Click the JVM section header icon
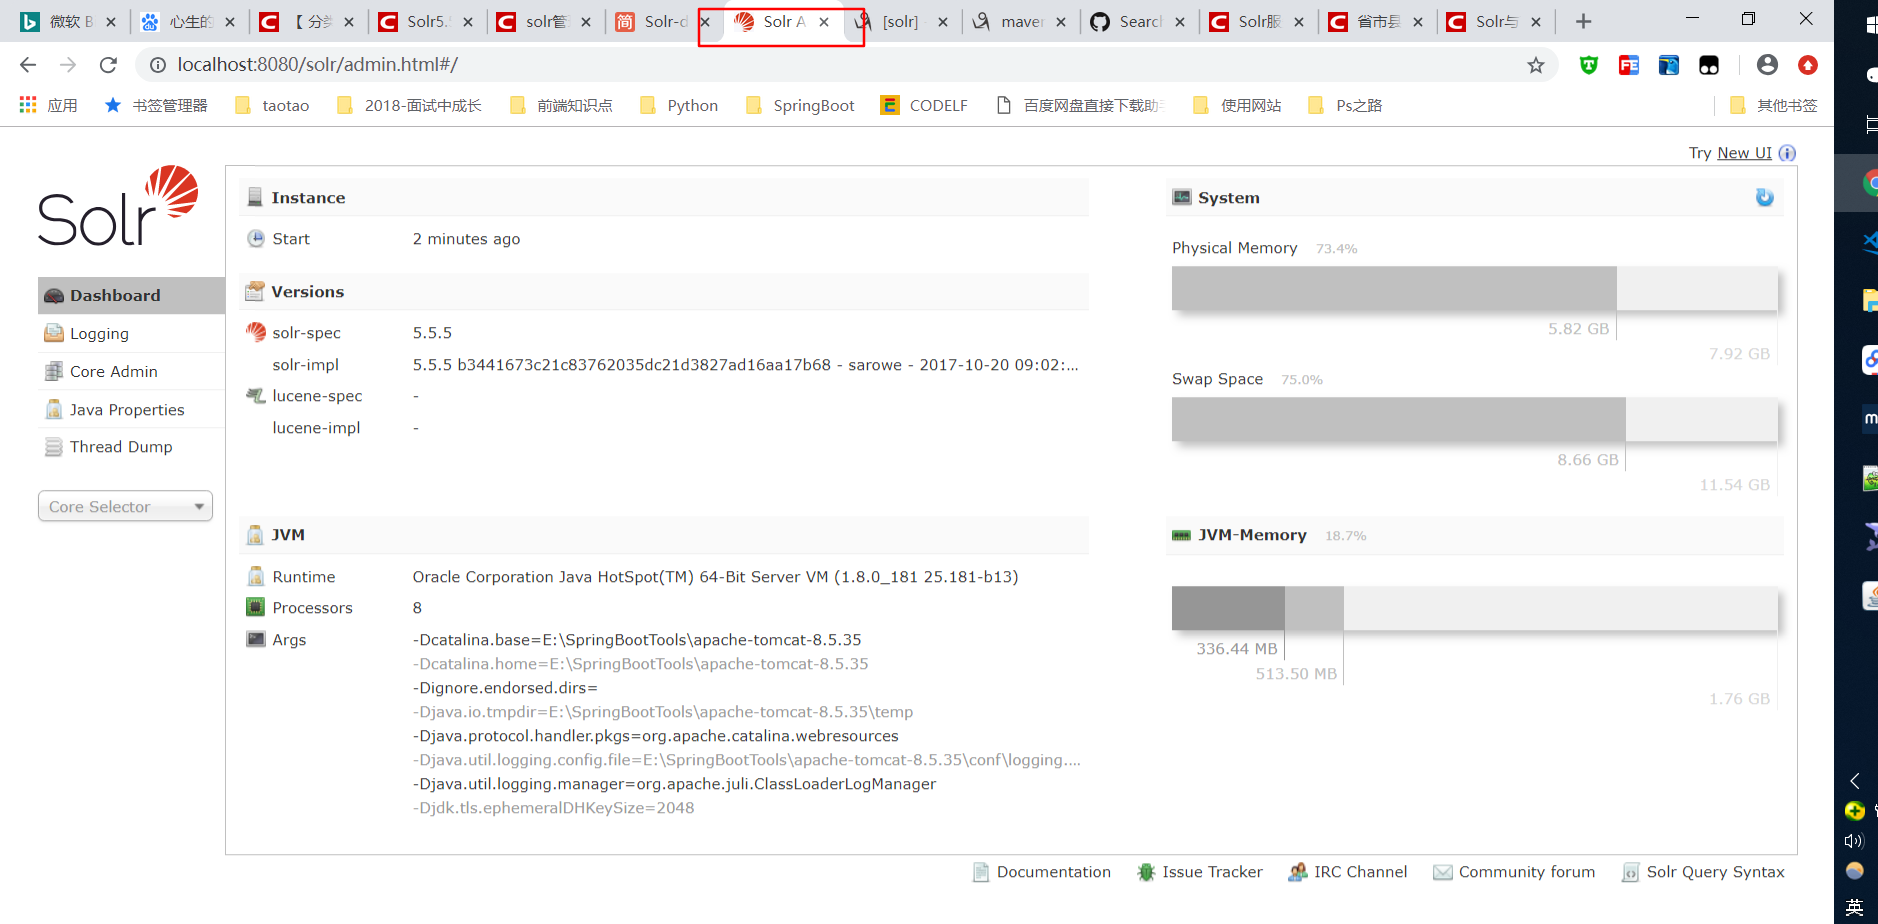 pos(255,535)
